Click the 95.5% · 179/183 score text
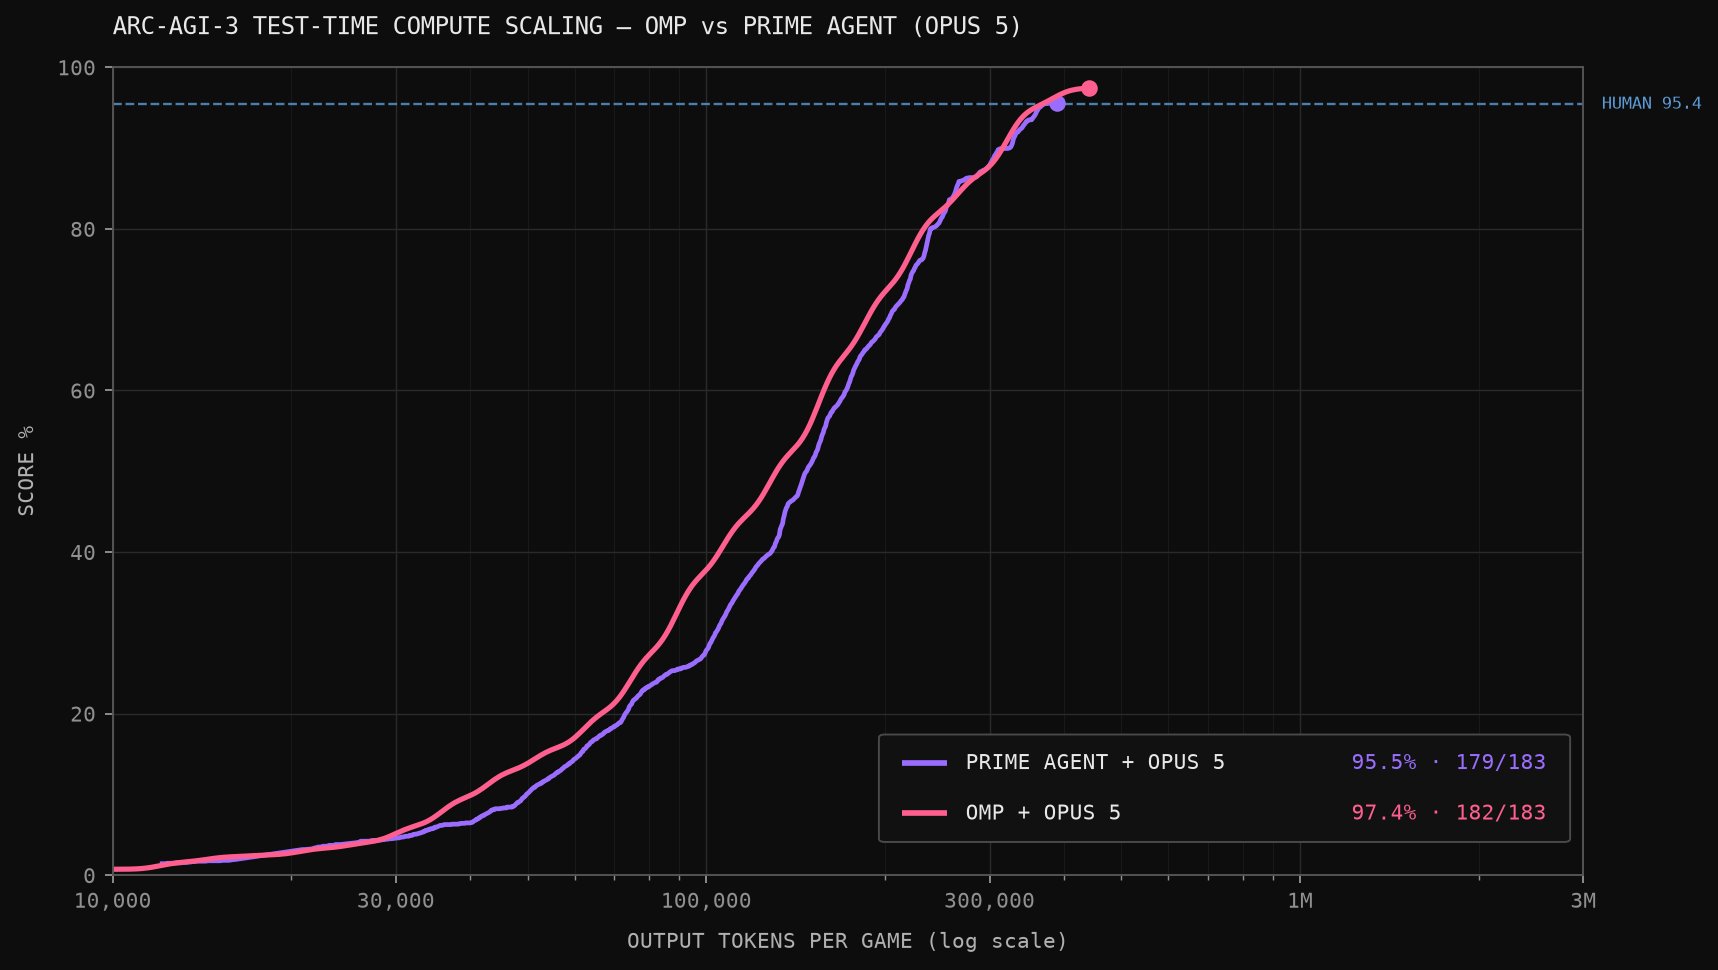This screenshot has width=1718, height=970. (1448, 762)
